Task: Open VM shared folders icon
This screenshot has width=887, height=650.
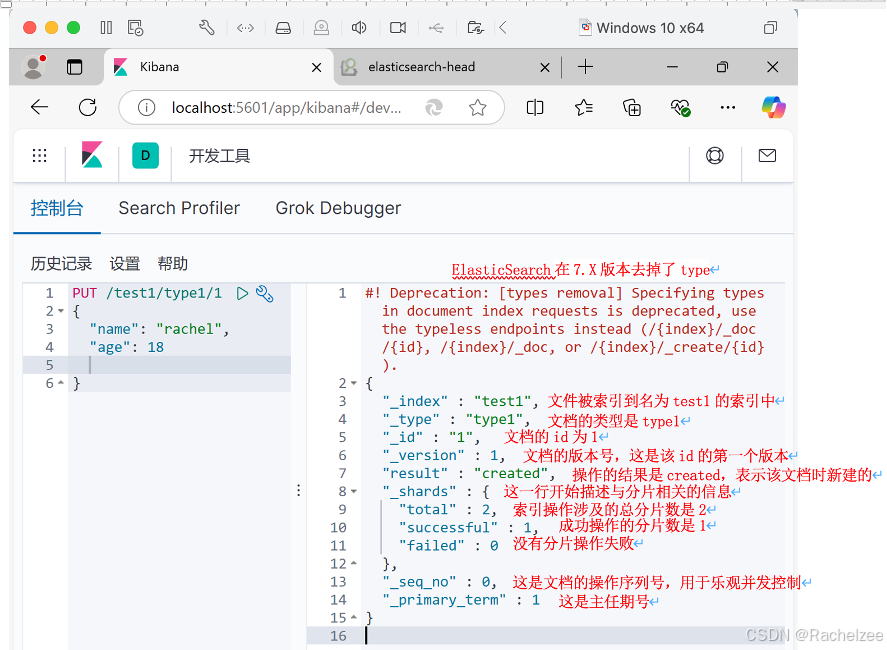Action: point(475,28)
